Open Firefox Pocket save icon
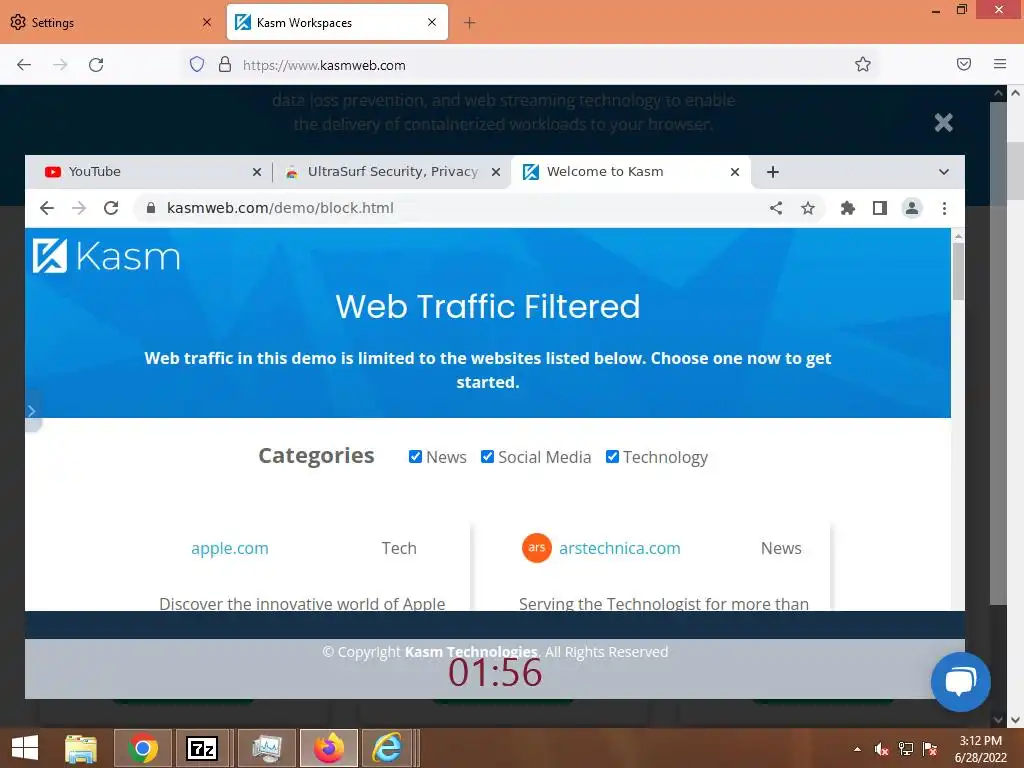This screenshot has height=768, width=1024. [964, 64]
